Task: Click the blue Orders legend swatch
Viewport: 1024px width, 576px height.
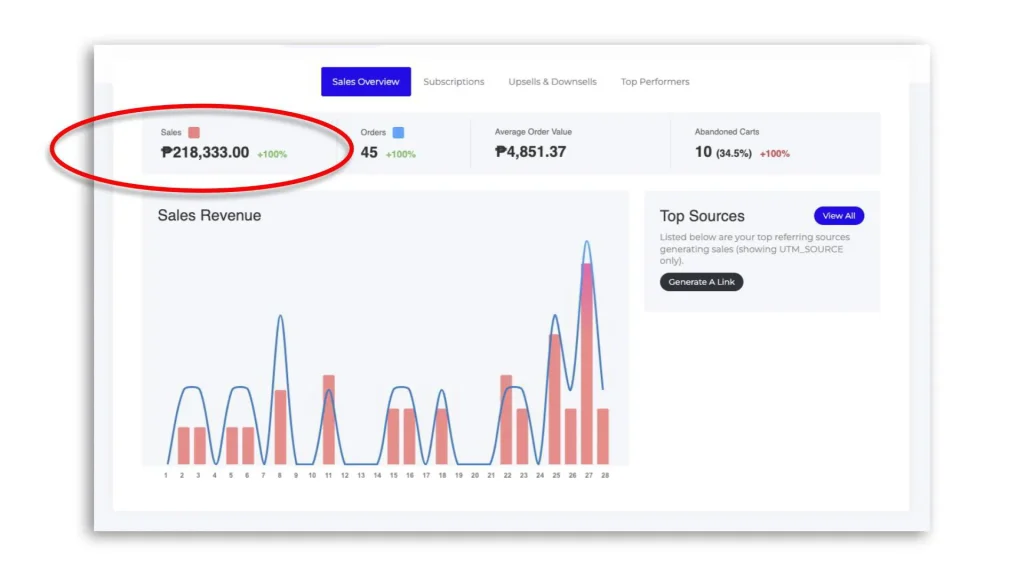Action: [398, 133]
